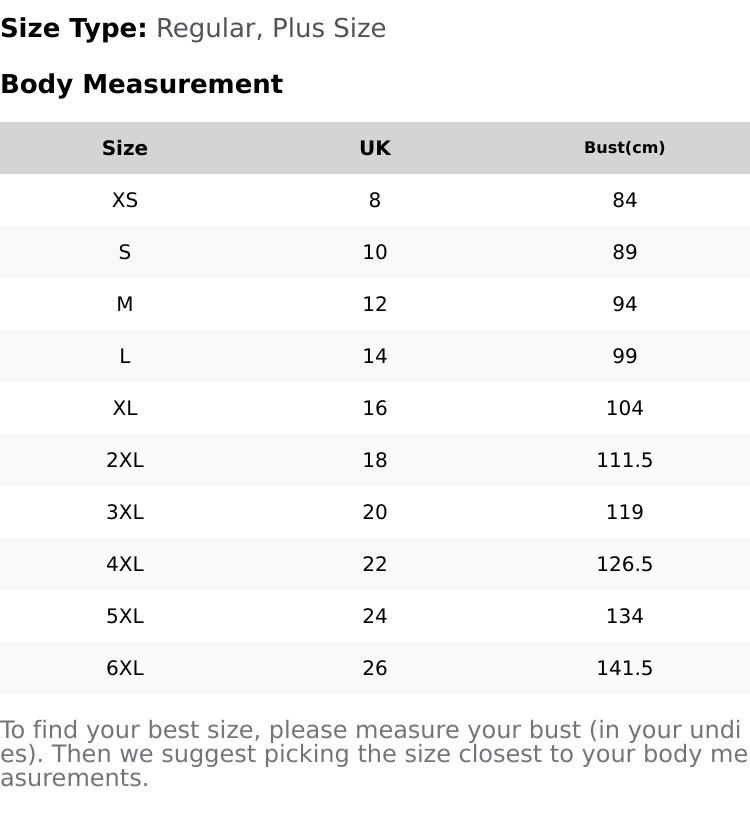Screen dimensions: 750x814
Task: Click the bust value 111.5
Action: pyautogui.click(x=624, y=460)
